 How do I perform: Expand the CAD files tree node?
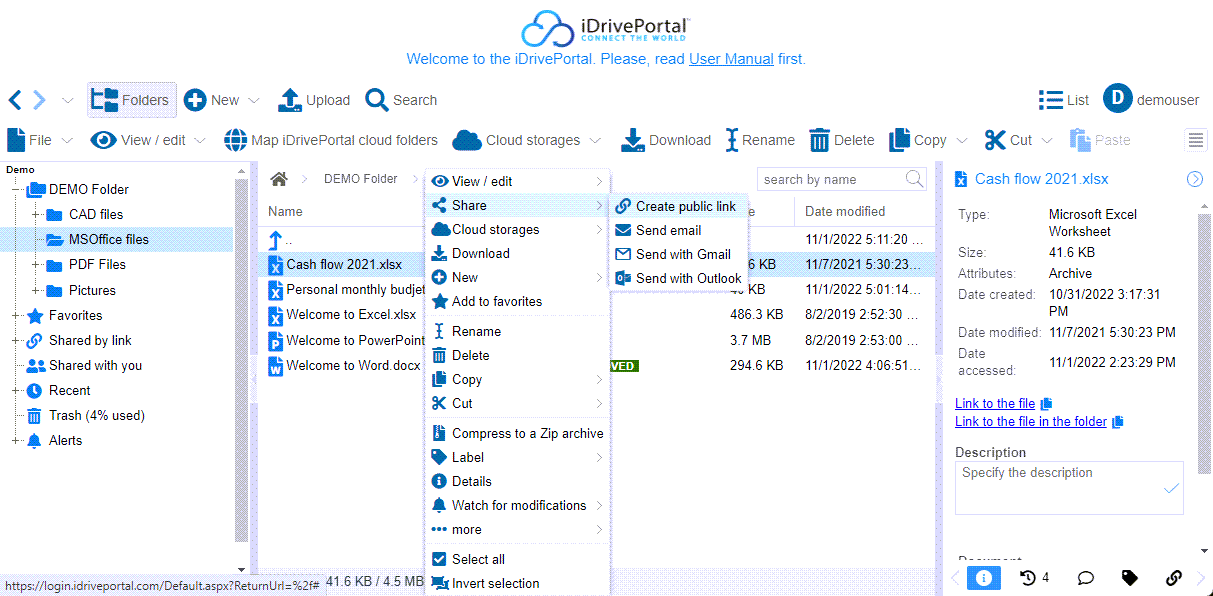(x=37, y=214)
